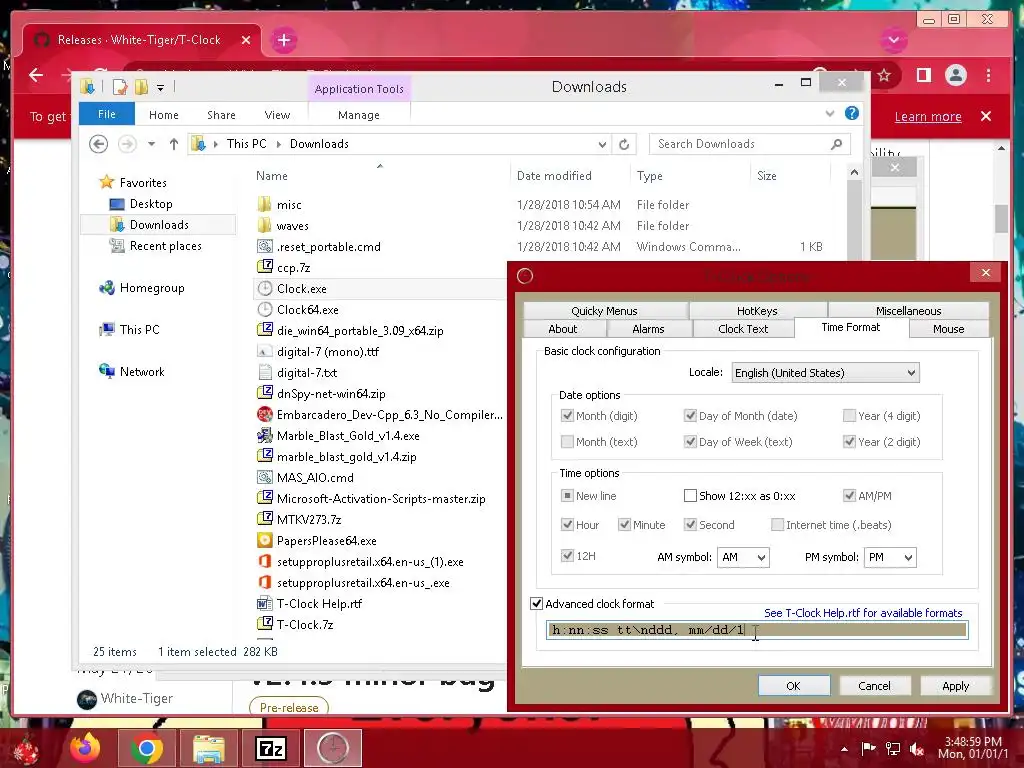Open Customize Quick Access Toolbar dropdown

pyautogui.click(x=161, y=88)
